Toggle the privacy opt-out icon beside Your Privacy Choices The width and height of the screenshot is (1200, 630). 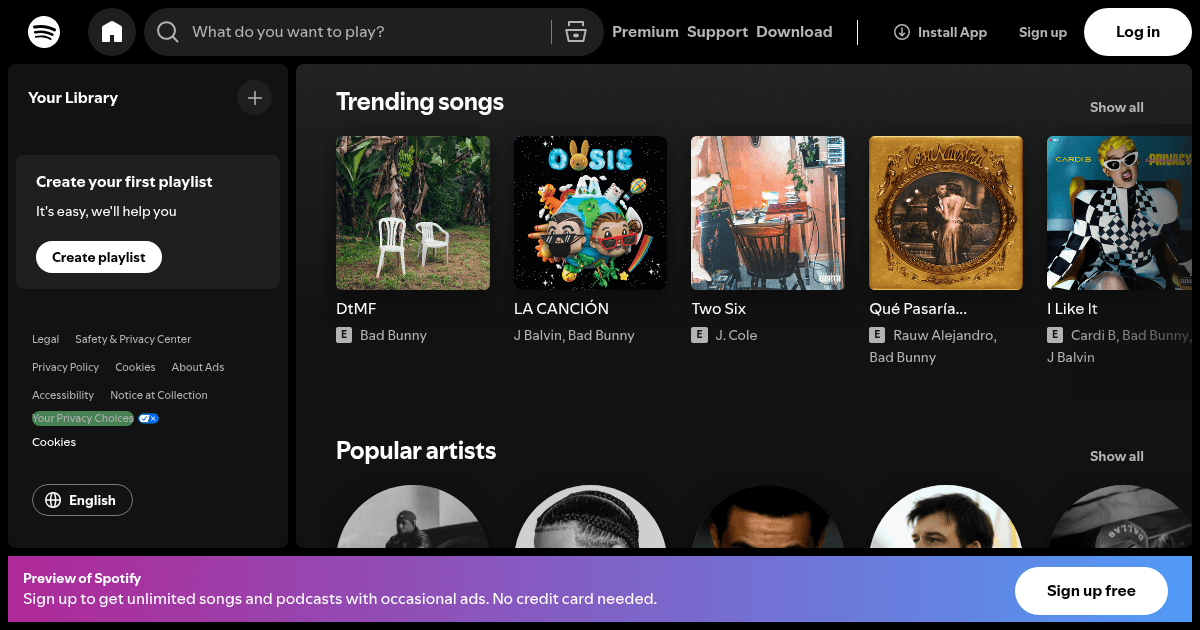148,418
